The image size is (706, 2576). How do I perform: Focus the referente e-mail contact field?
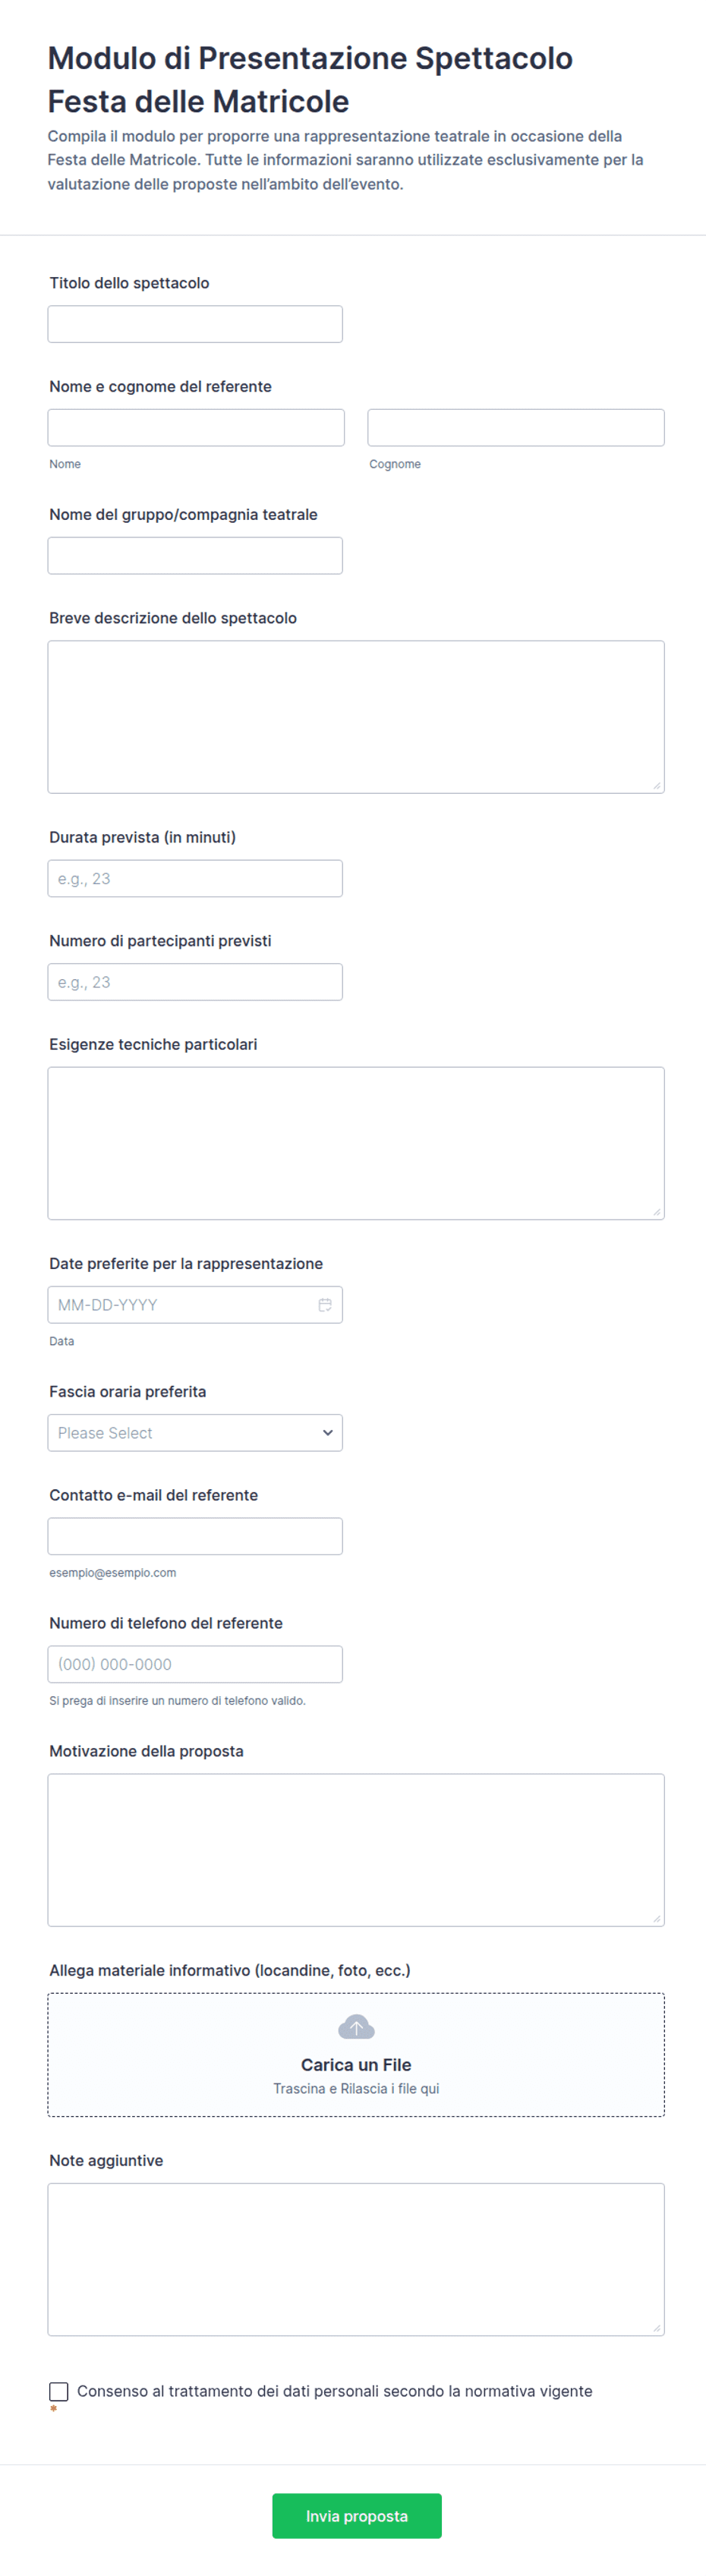(x=195, y=1536)
